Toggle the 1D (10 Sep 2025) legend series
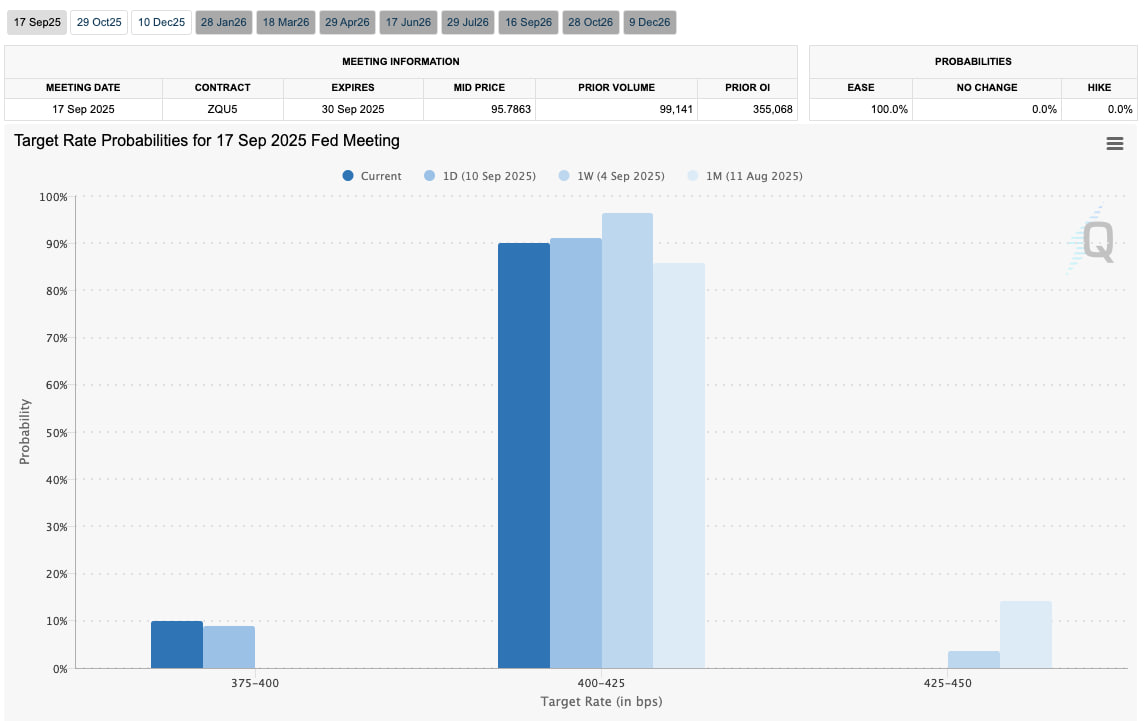Screen dimensions: 1144x721 (x=480, y=176)
